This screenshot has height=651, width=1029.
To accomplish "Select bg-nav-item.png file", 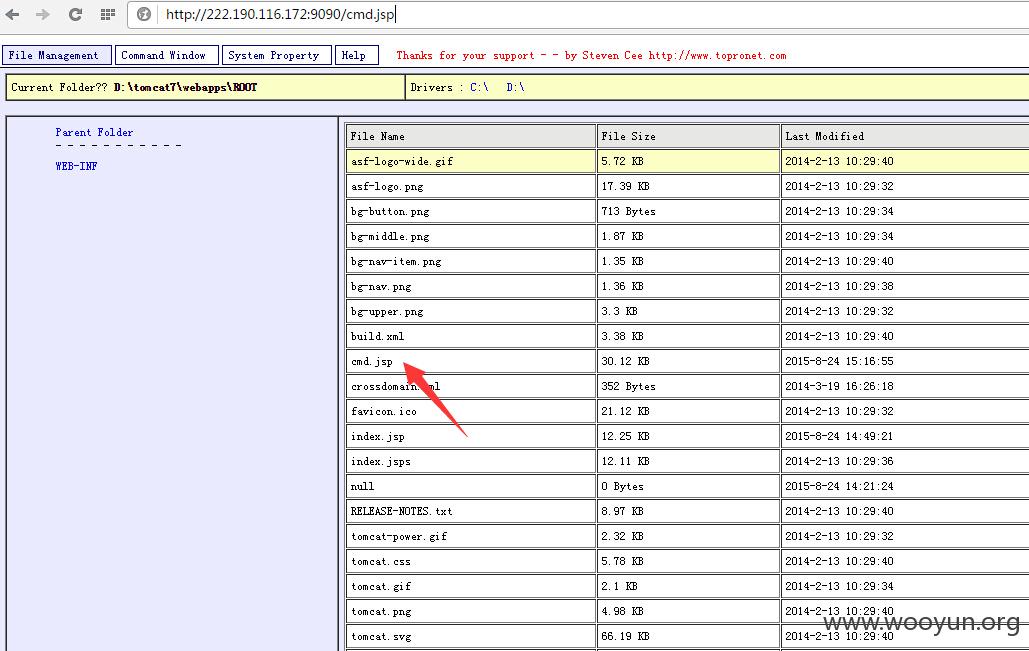I will [x=396, y=261].
